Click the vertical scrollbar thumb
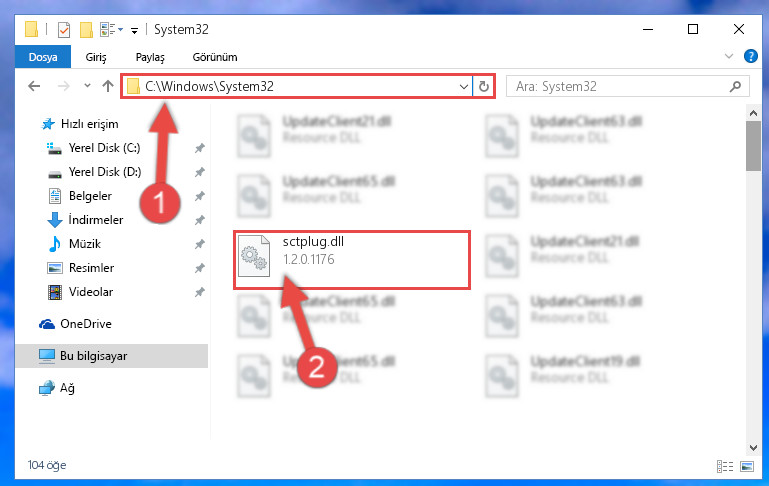The width and height of the screenshot is (769, 486). click(753, 146)
